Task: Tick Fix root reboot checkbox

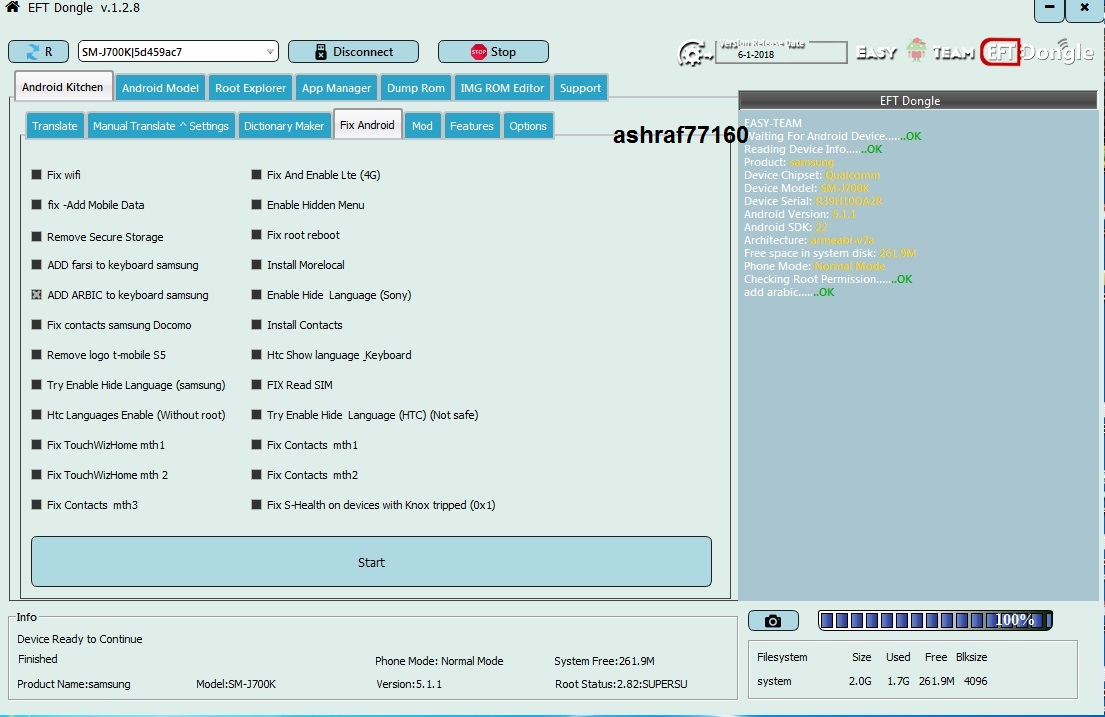Action: tap(257, 235)
